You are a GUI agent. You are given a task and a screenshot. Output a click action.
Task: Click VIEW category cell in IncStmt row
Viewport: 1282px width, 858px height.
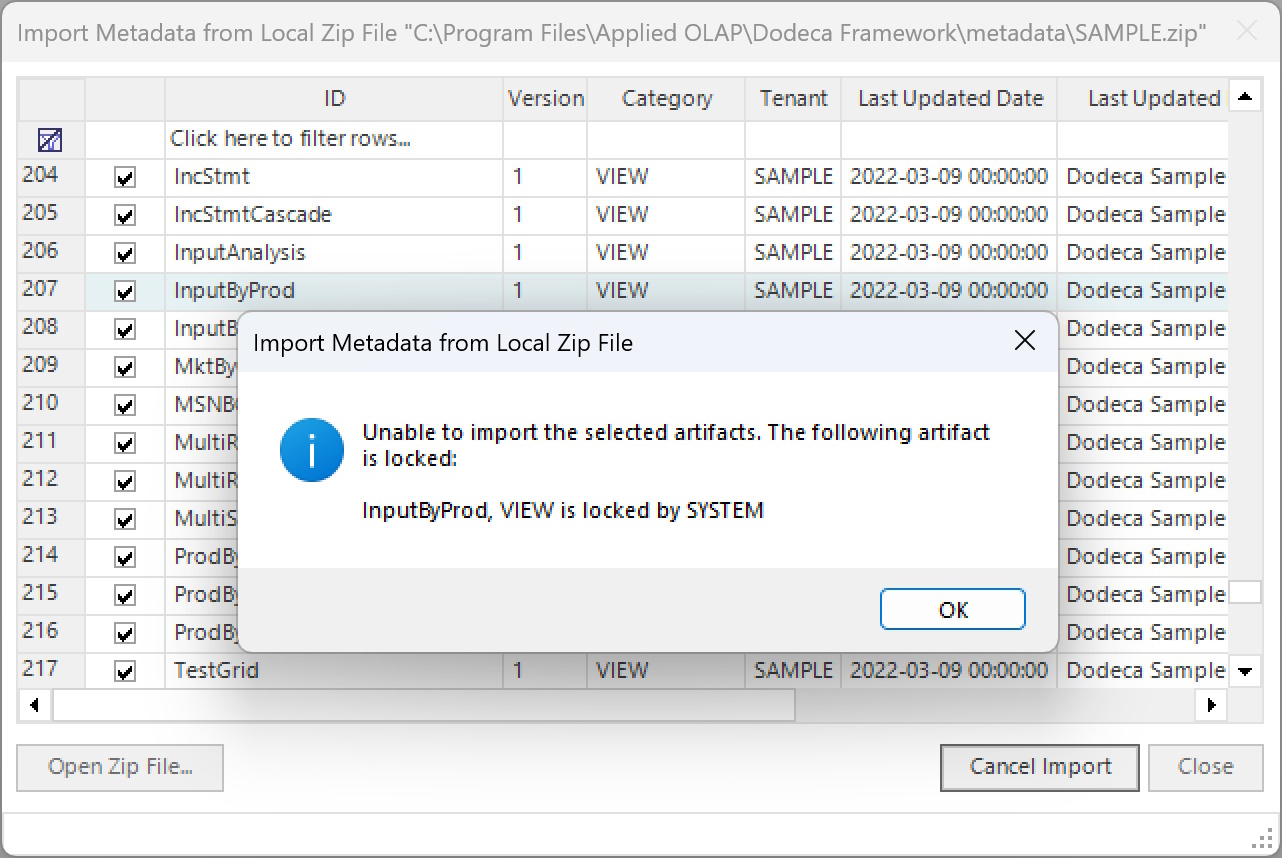[666, 177]
